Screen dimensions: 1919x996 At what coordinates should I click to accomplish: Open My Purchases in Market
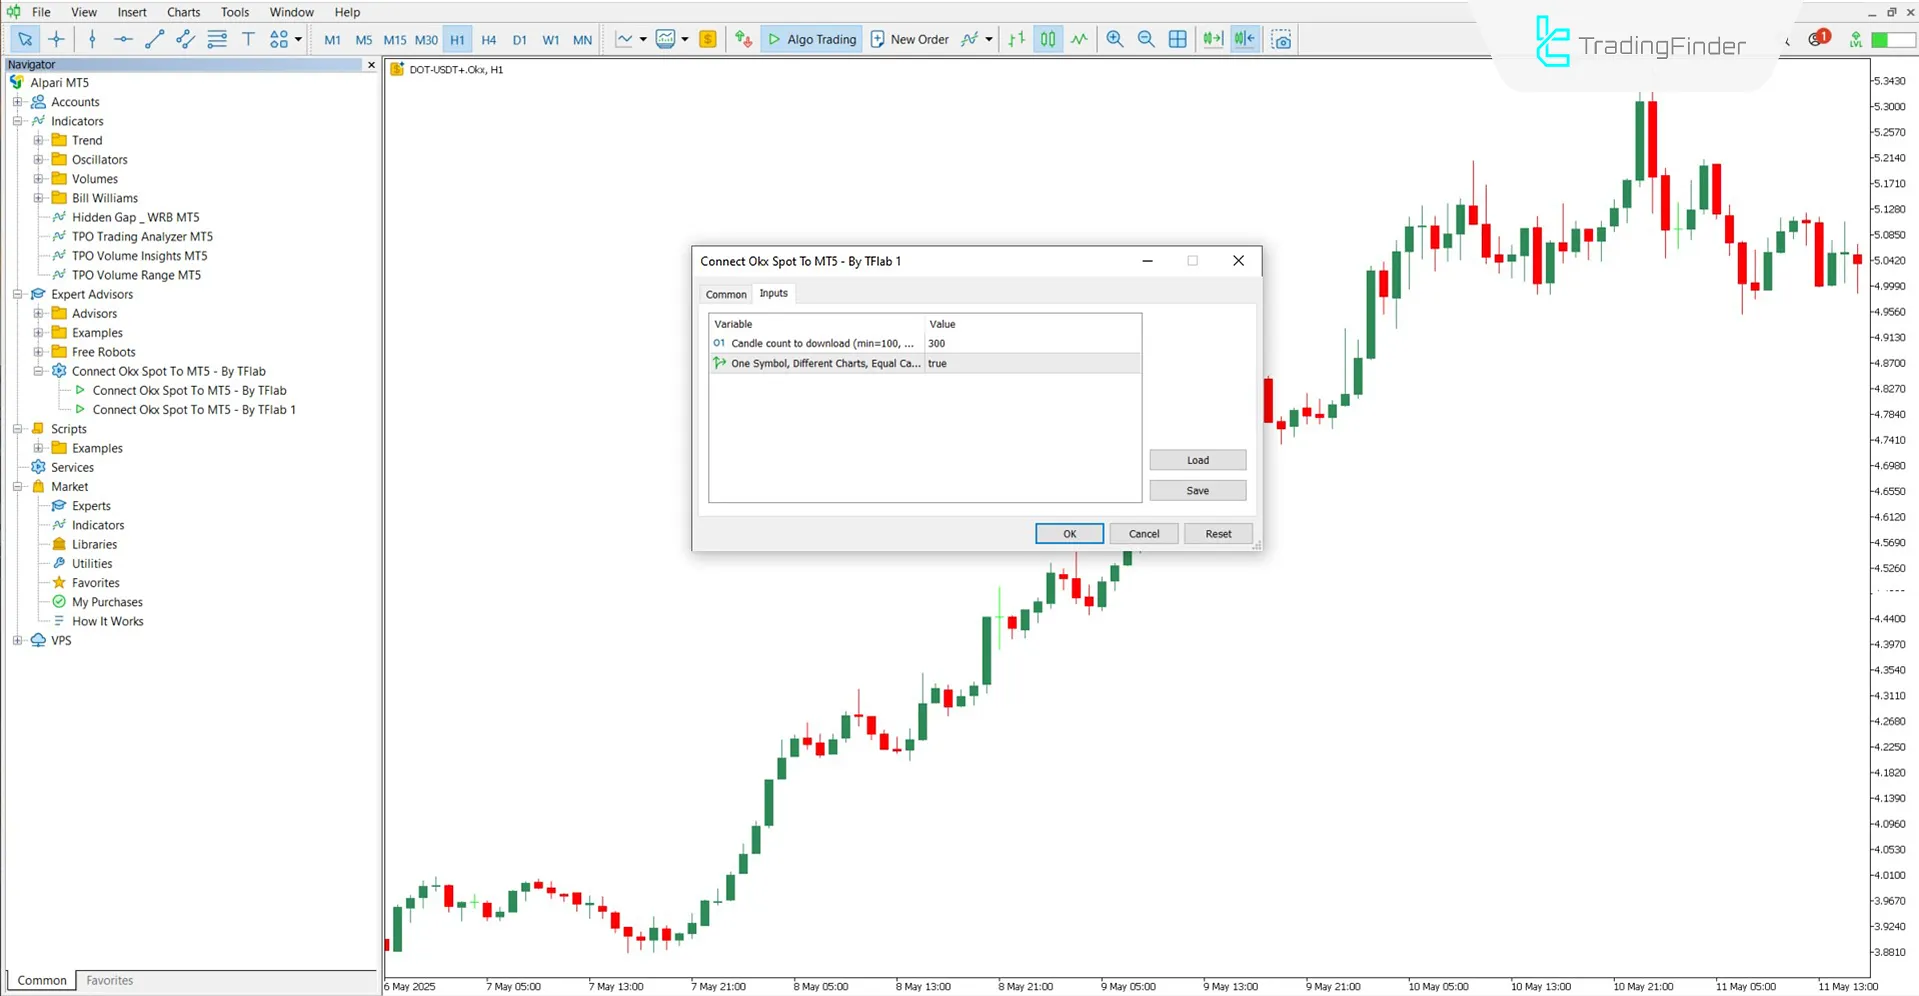(x=107, y=602)
